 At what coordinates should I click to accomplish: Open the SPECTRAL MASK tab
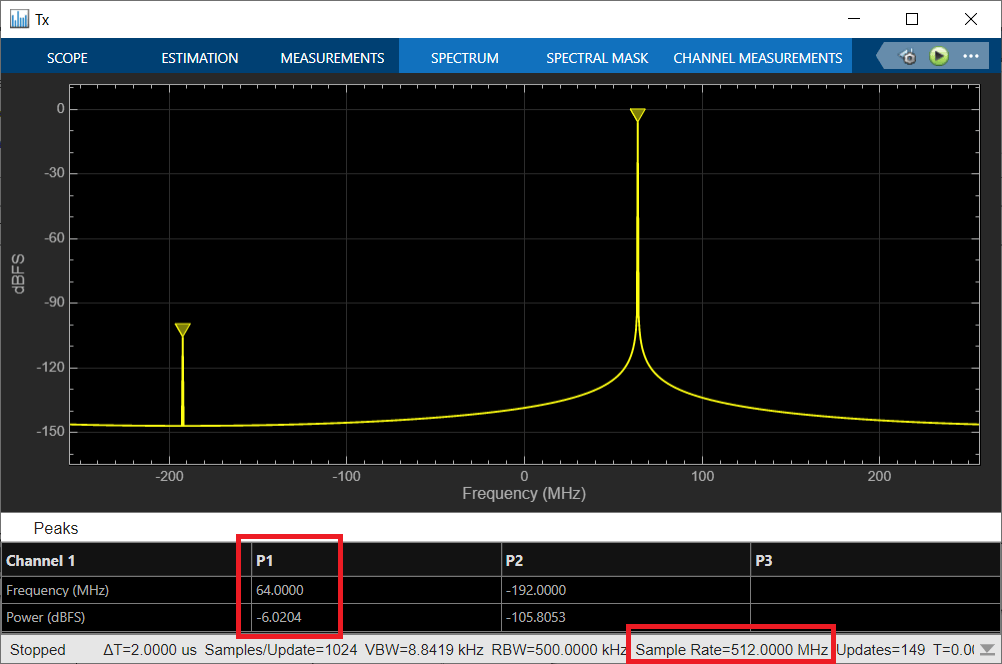[x=597, y=58]
